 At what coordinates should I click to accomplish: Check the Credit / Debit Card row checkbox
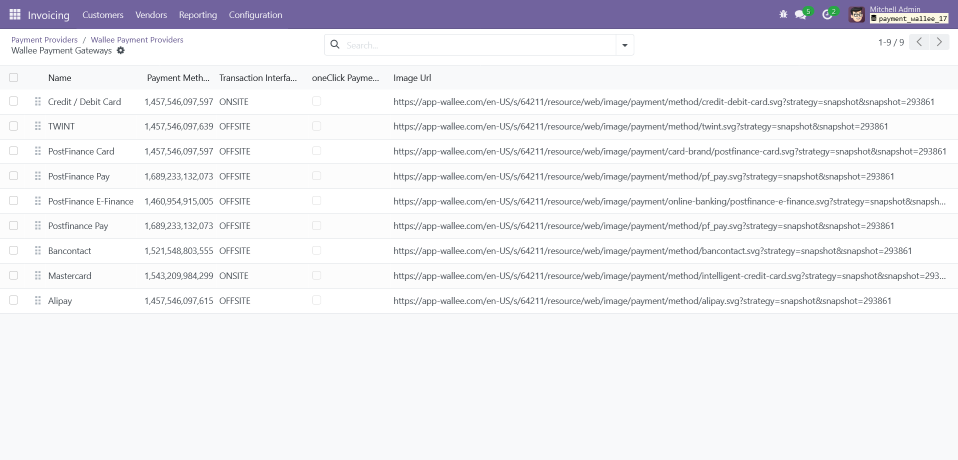pos(13,102)
